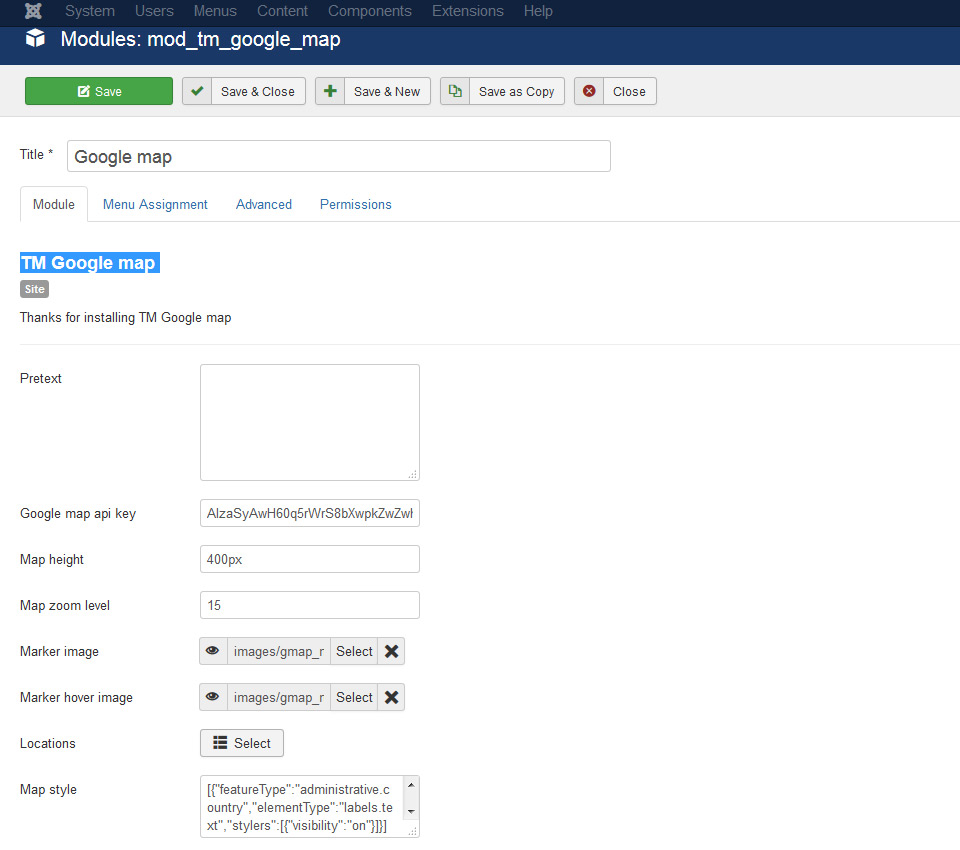960x850 pixels.
Task: Focus the Map zoom level field
Action: pyautogui.click(x=310, y=605)
